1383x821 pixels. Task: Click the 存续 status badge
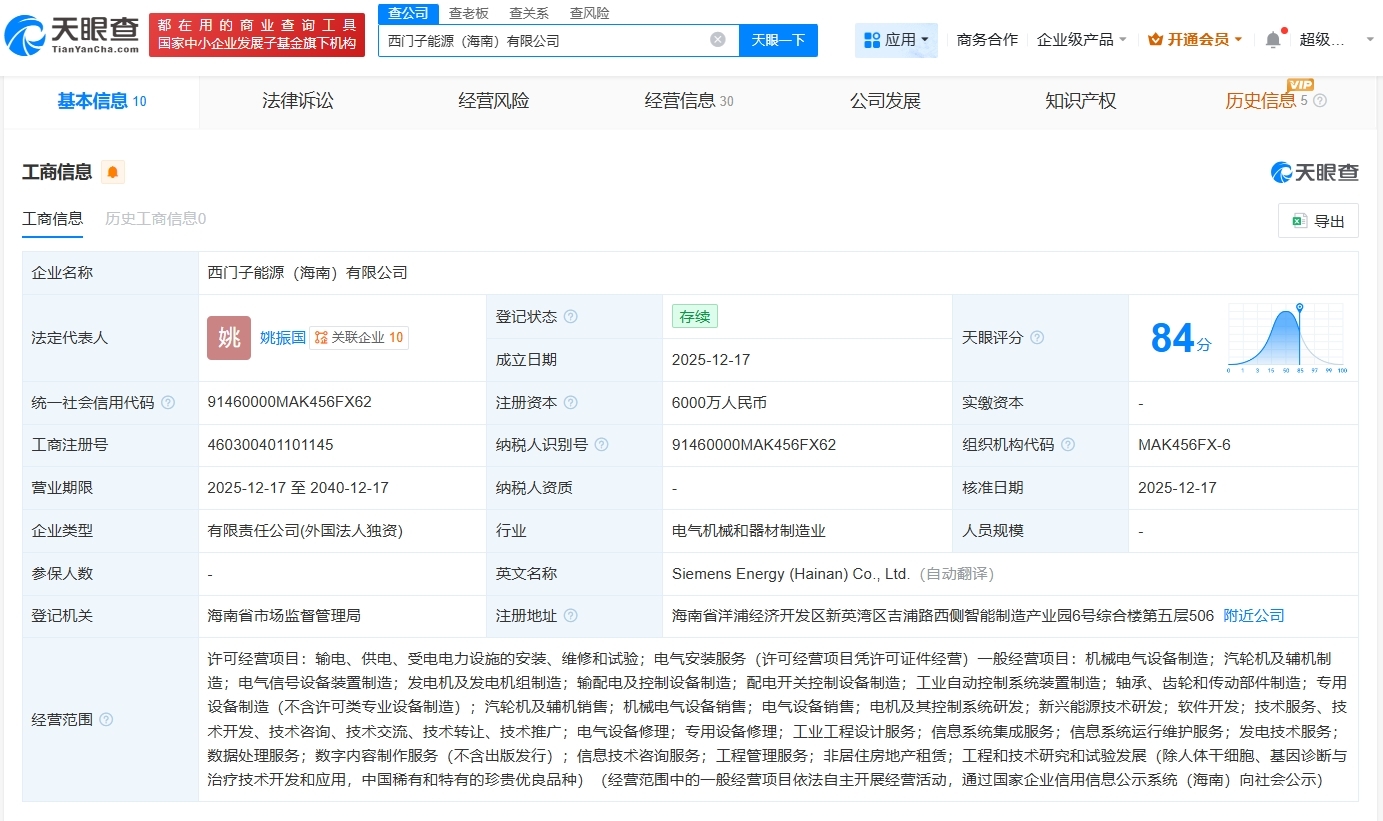tap(694, 316)
